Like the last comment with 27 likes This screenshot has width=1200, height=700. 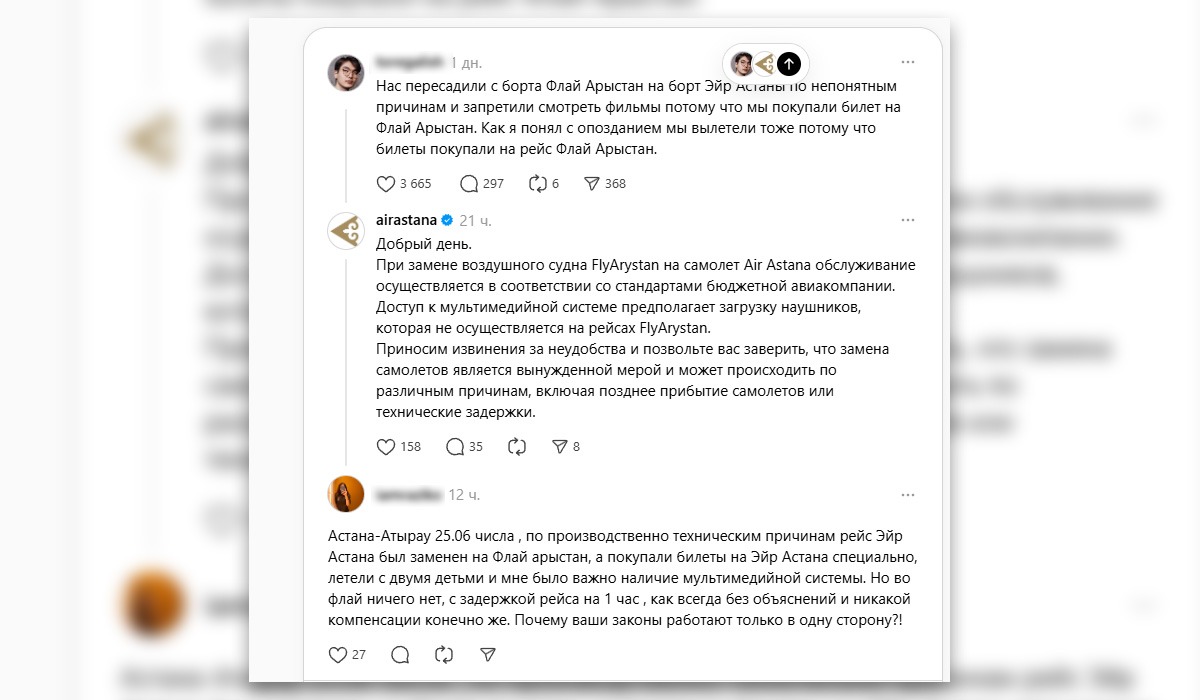point(347,655)
